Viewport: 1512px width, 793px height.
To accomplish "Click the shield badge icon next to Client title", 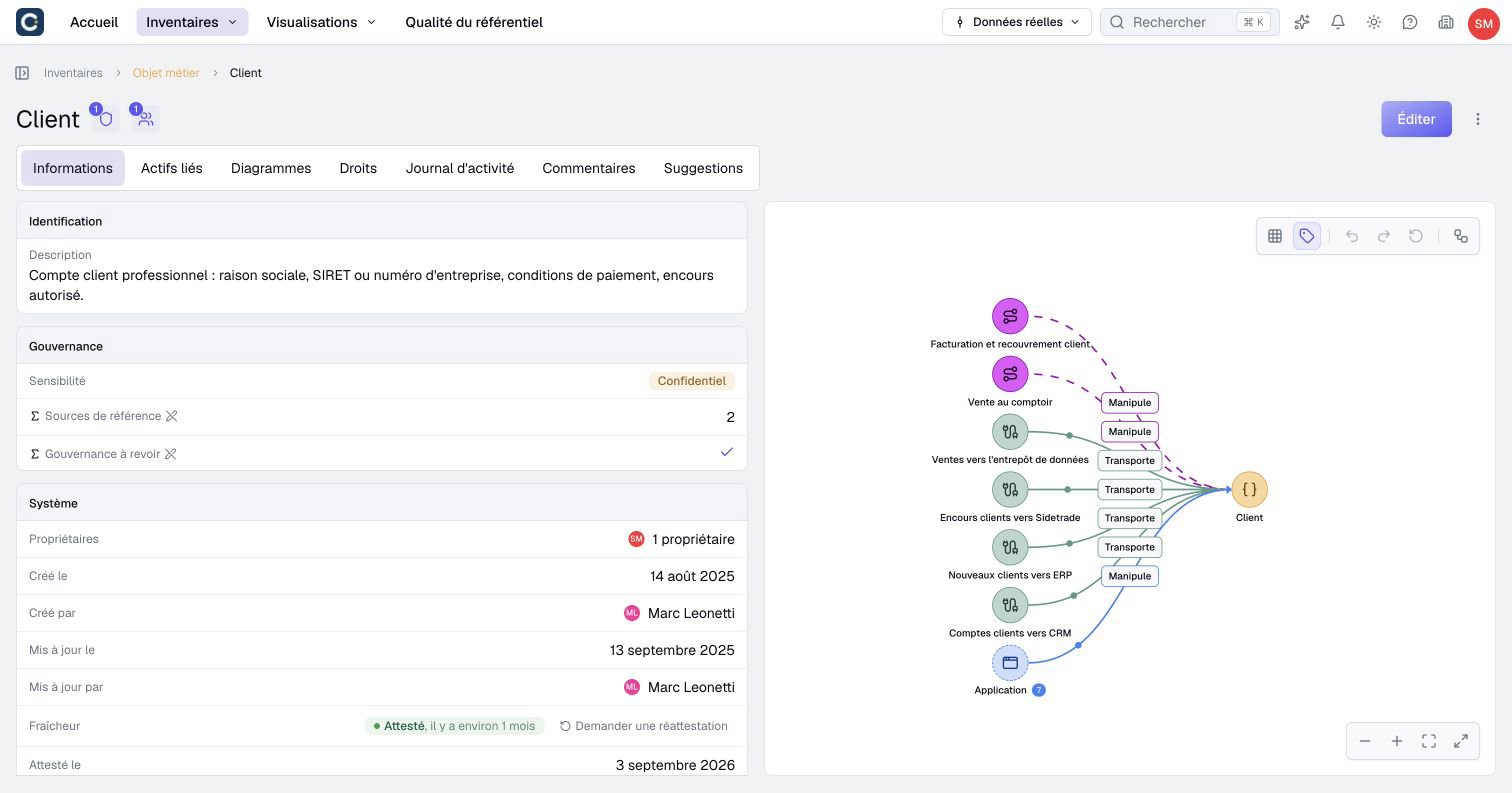I will tap(105, 119).
